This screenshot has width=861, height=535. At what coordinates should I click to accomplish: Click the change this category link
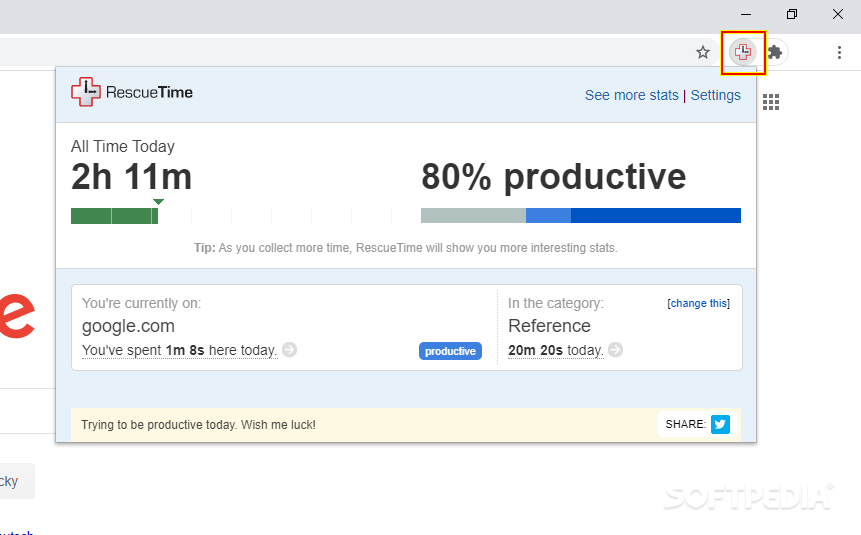(x=698, y=303)
